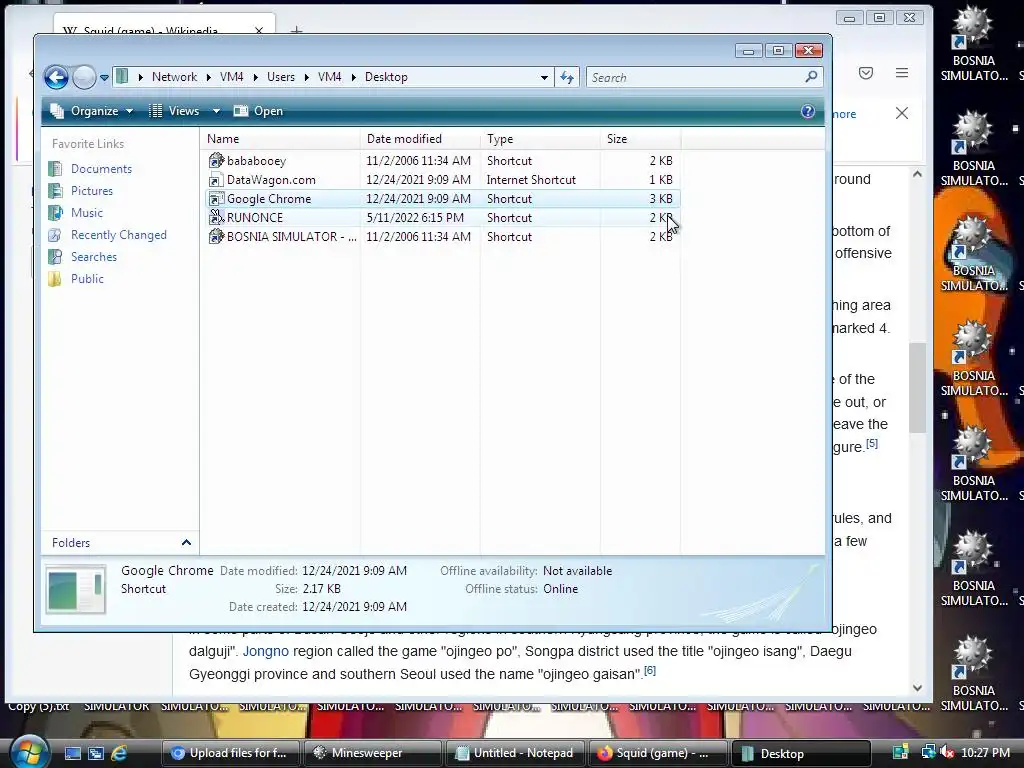Open the Organize menu

[x=92, y=111]
